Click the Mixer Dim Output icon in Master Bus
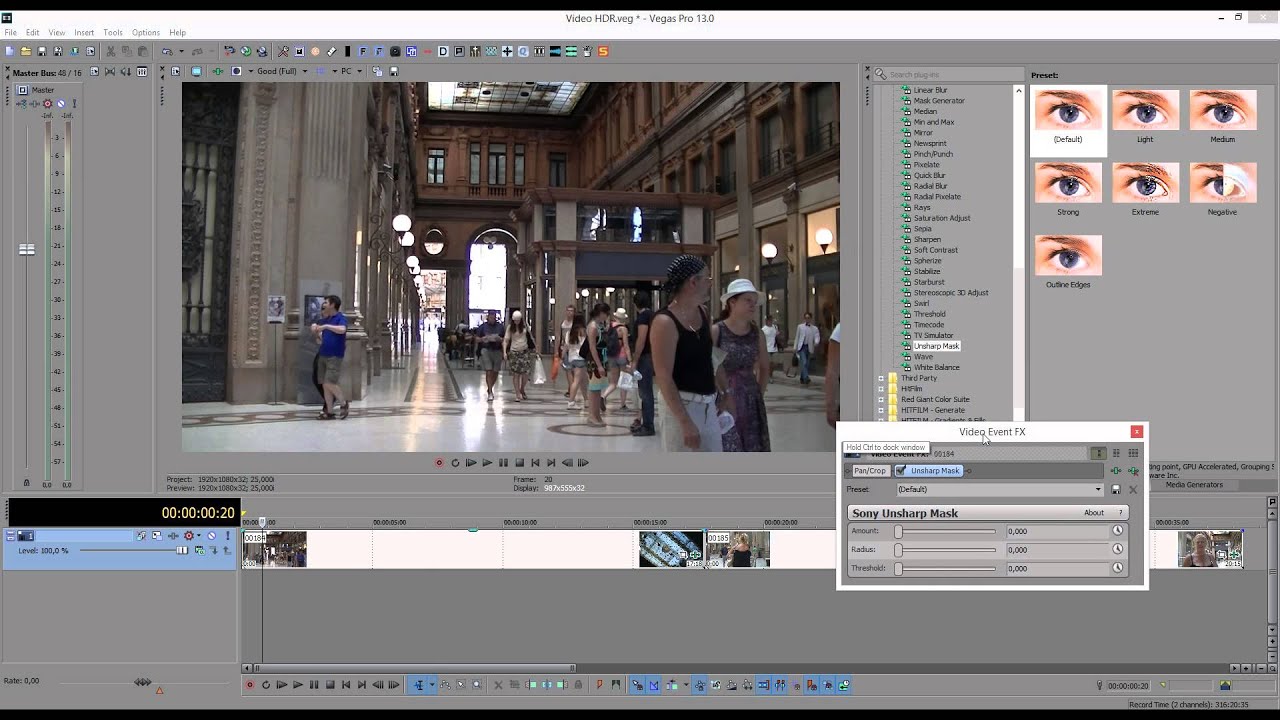 [126, 71]
